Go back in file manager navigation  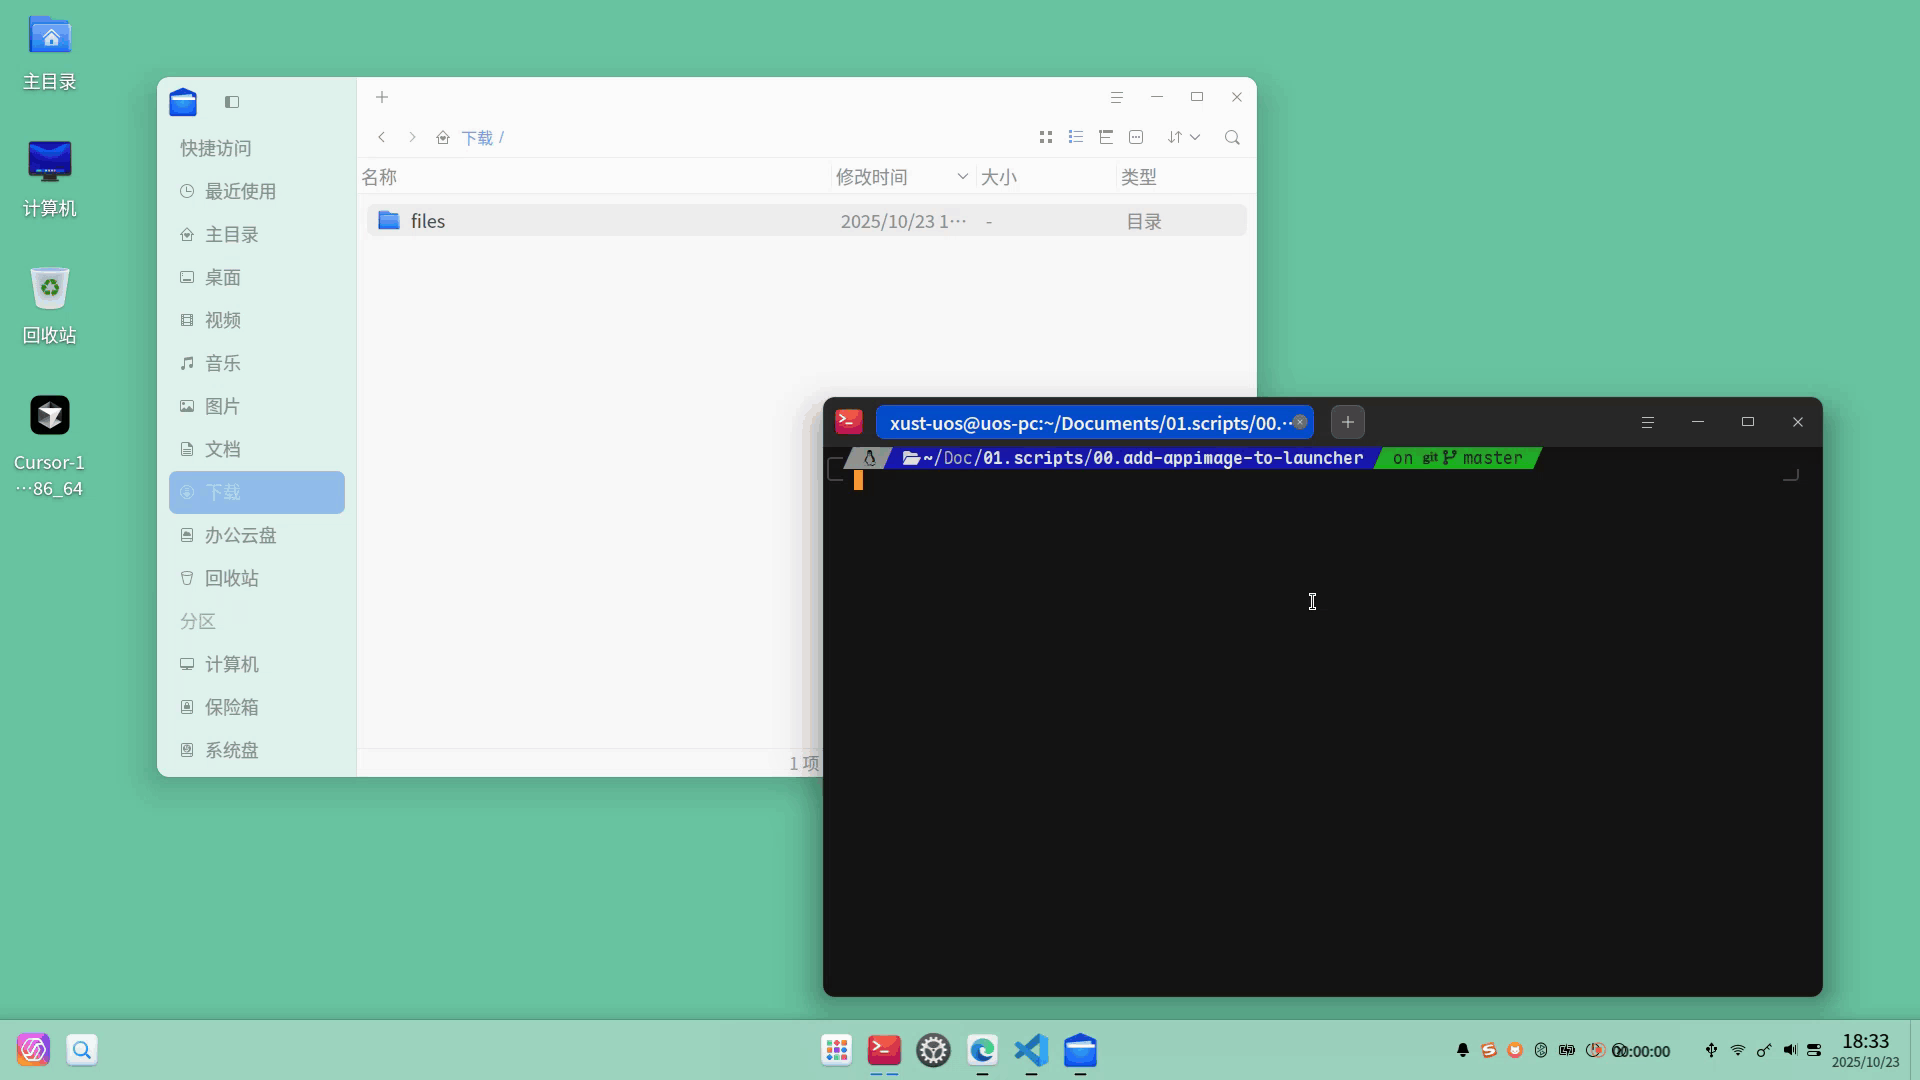click(381, 137)
